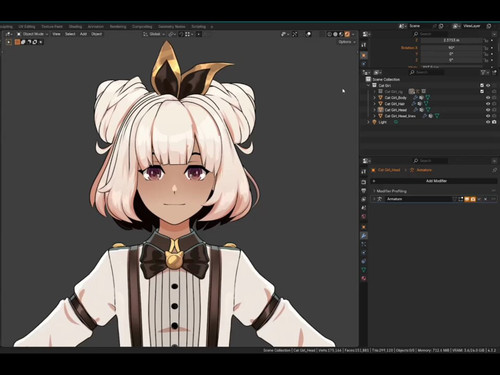Open the Add menu in viewport header
This screenshot has width=500, height=375.
(83, 34)
